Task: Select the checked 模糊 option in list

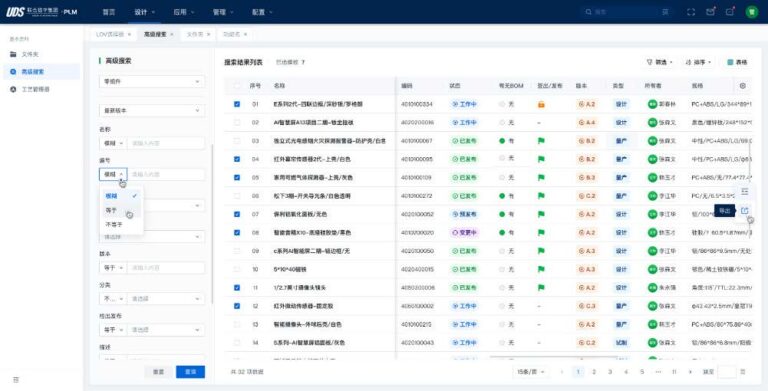Action: tap(121, 196)
